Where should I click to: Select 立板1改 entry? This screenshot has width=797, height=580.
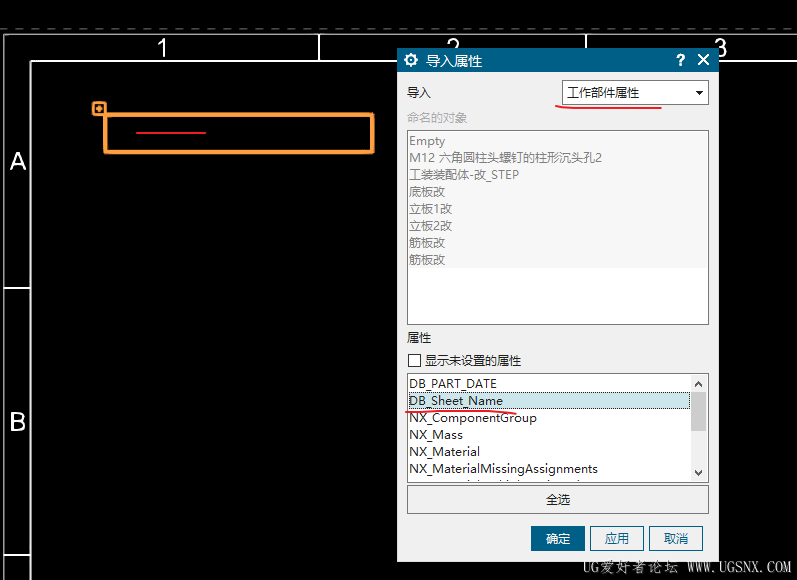click(x=558, y=209)
